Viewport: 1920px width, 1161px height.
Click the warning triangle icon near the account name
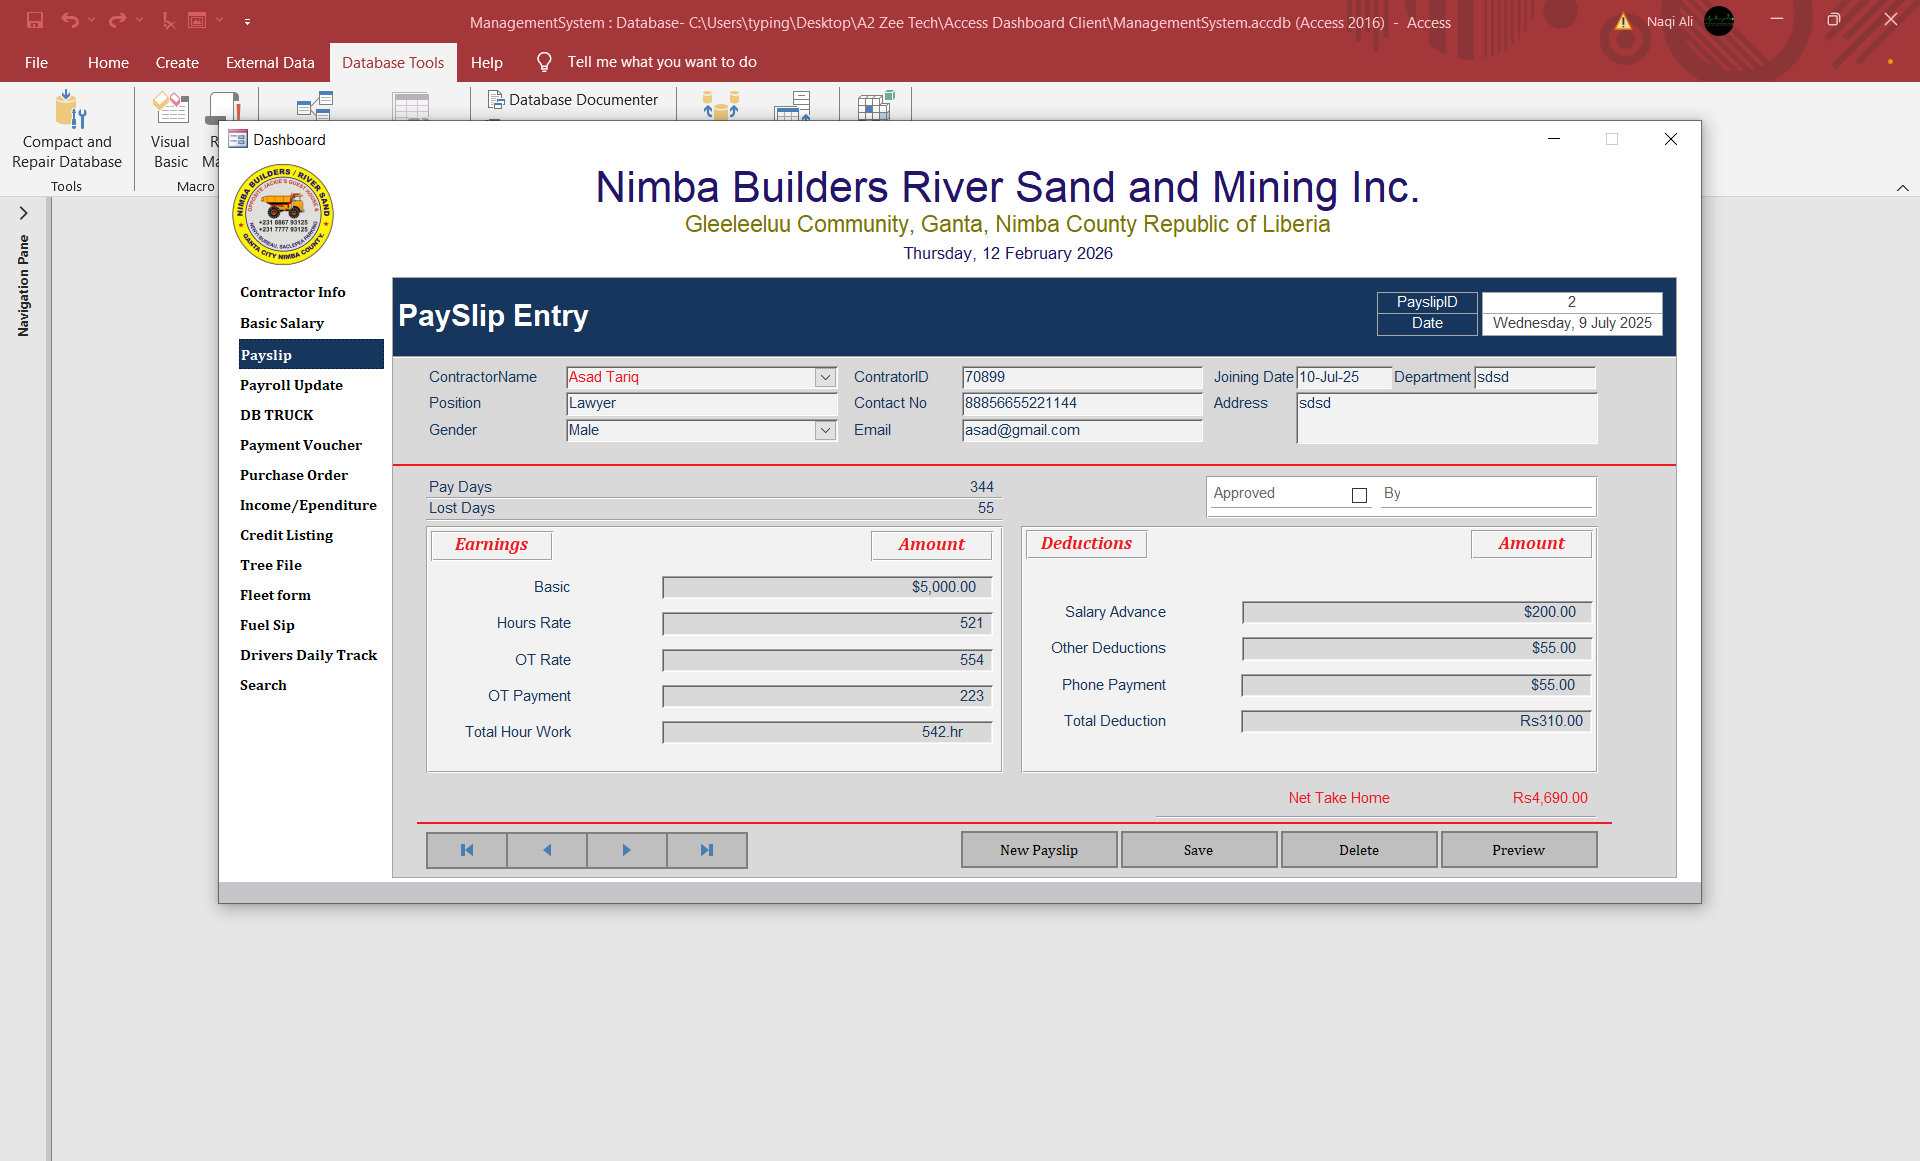(1624, 22)
